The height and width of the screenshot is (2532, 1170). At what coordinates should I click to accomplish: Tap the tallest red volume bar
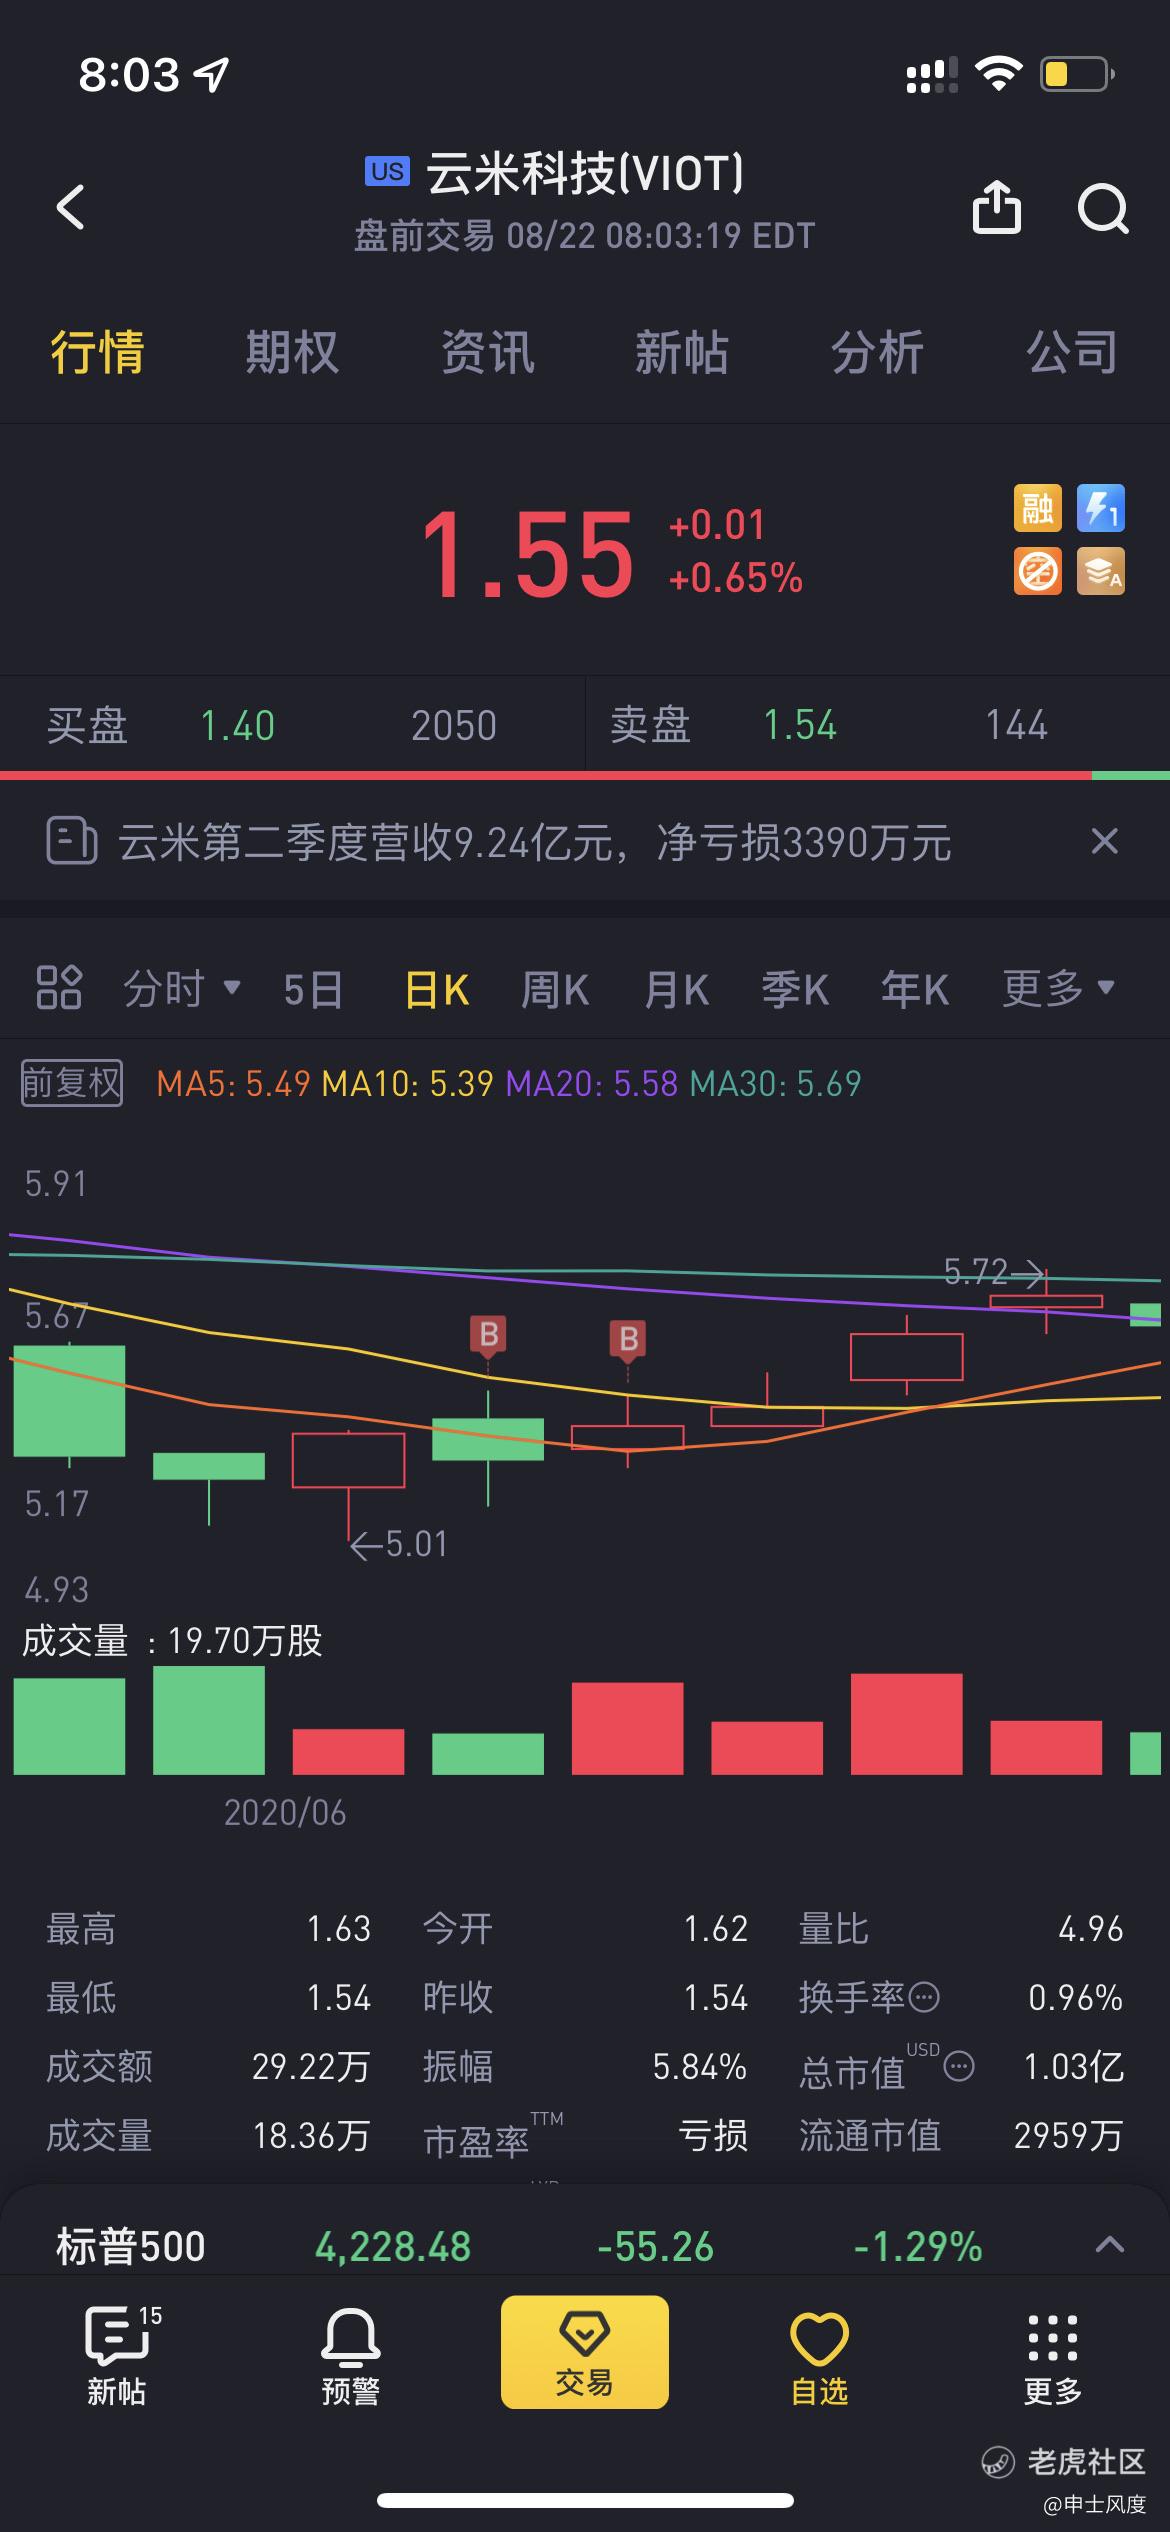pyautogui.click(x=906, y=1724)
